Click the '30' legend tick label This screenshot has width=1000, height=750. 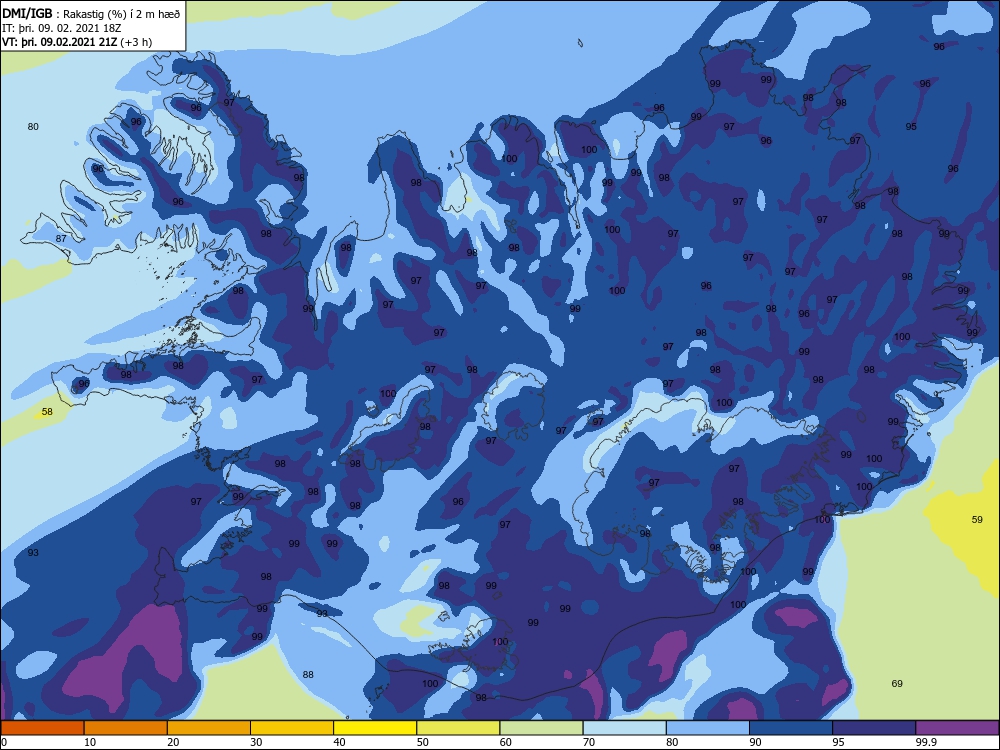click(x=256, y=742)
